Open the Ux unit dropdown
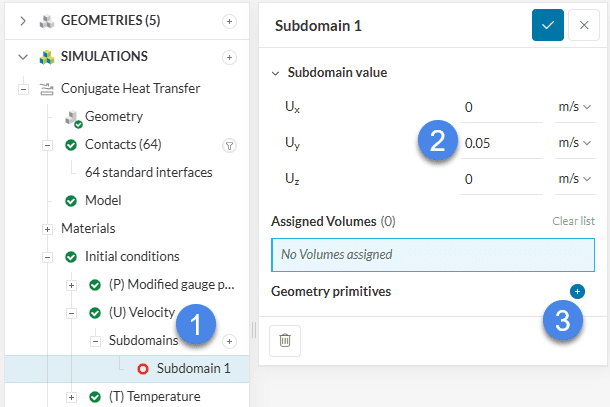 pos(574,107)
